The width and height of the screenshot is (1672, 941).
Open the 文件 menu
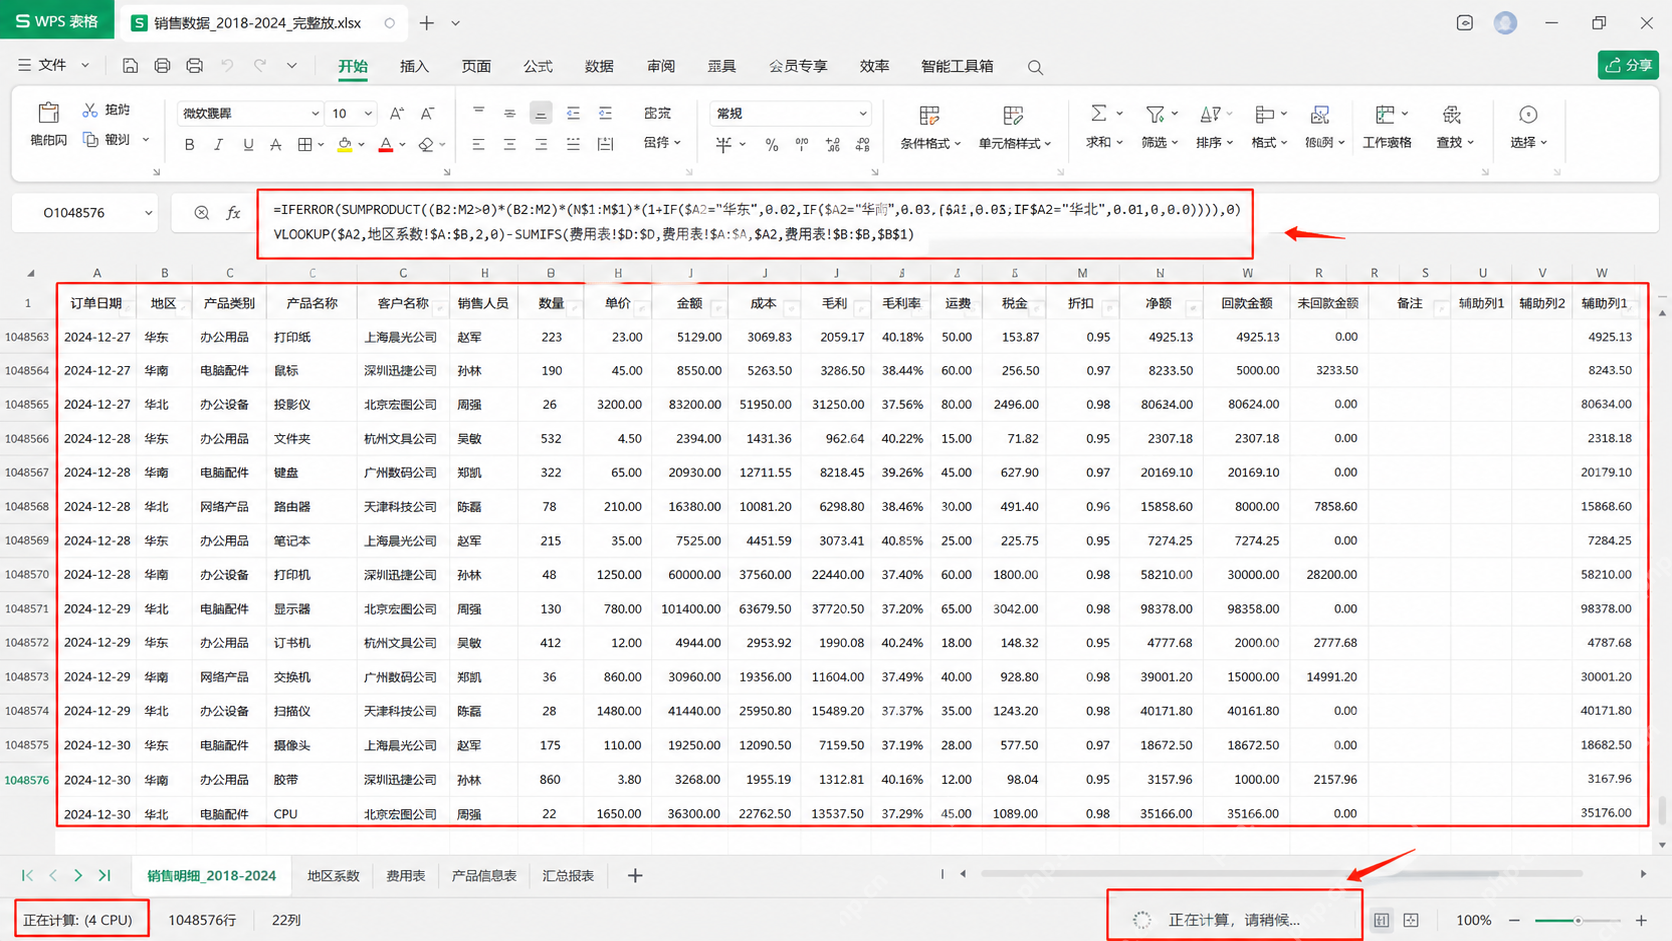52,65
